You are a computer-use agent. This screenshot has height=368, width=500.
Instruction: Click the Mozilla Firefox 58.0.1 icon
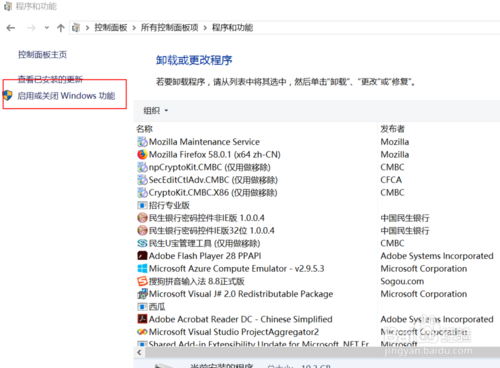142,155
